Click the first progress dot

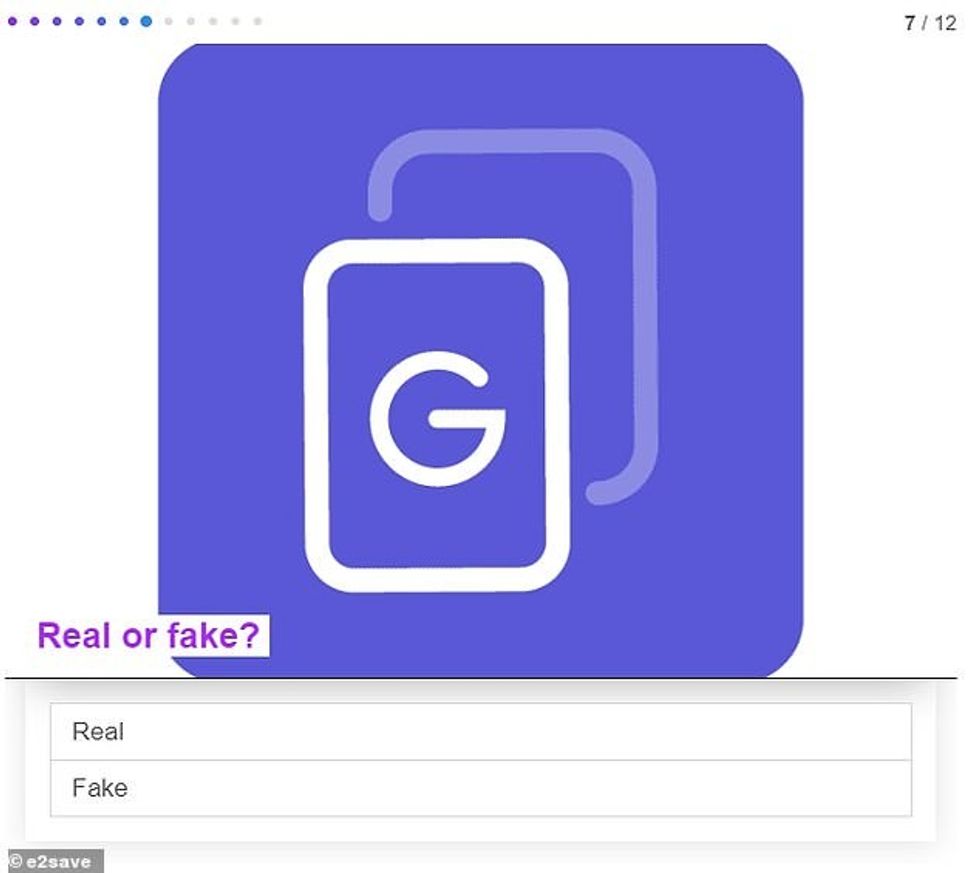[x=12, y=21]
